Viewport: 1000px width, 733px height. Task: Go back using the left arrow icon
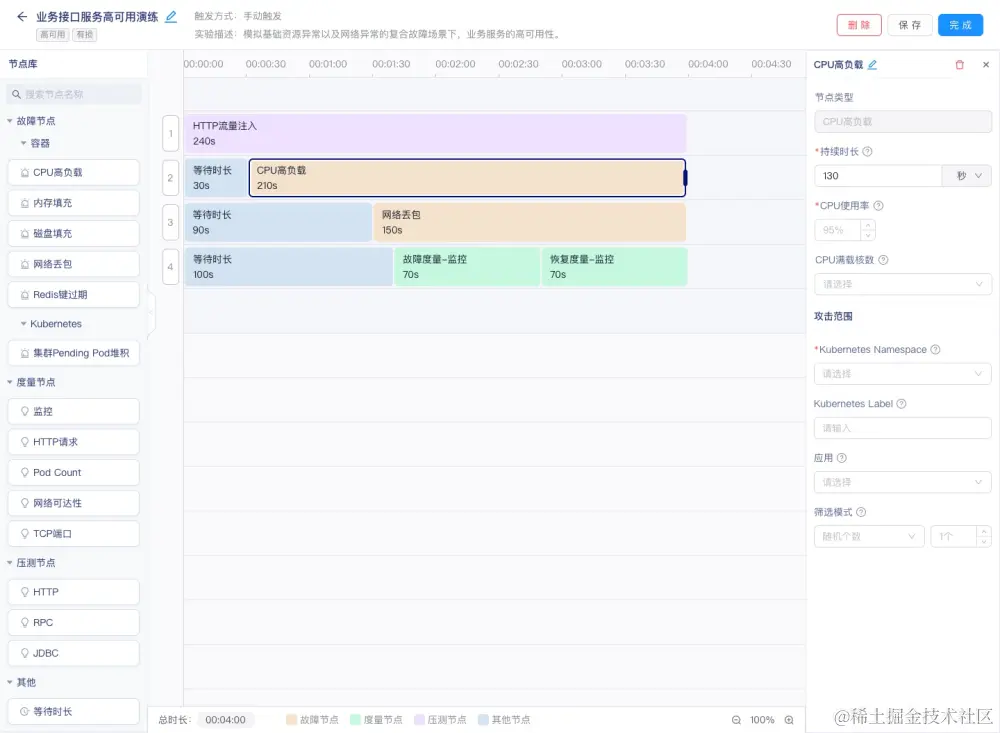click(x=22, y=17)
